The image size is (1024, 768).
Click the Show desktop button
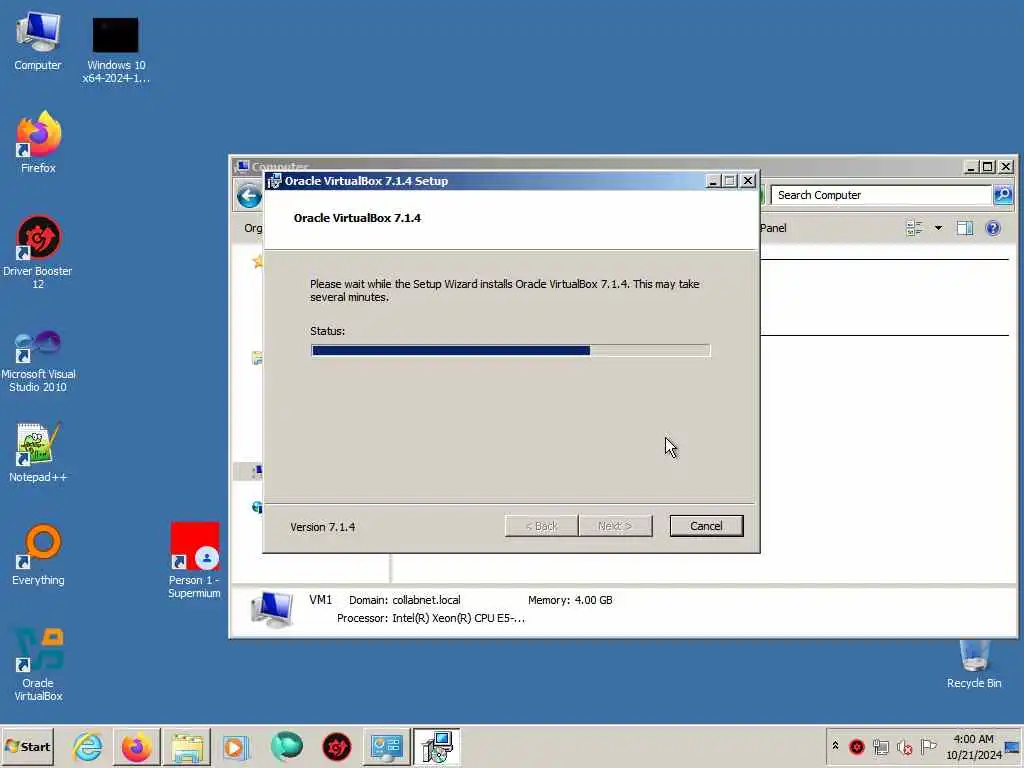coord(1012,746)
